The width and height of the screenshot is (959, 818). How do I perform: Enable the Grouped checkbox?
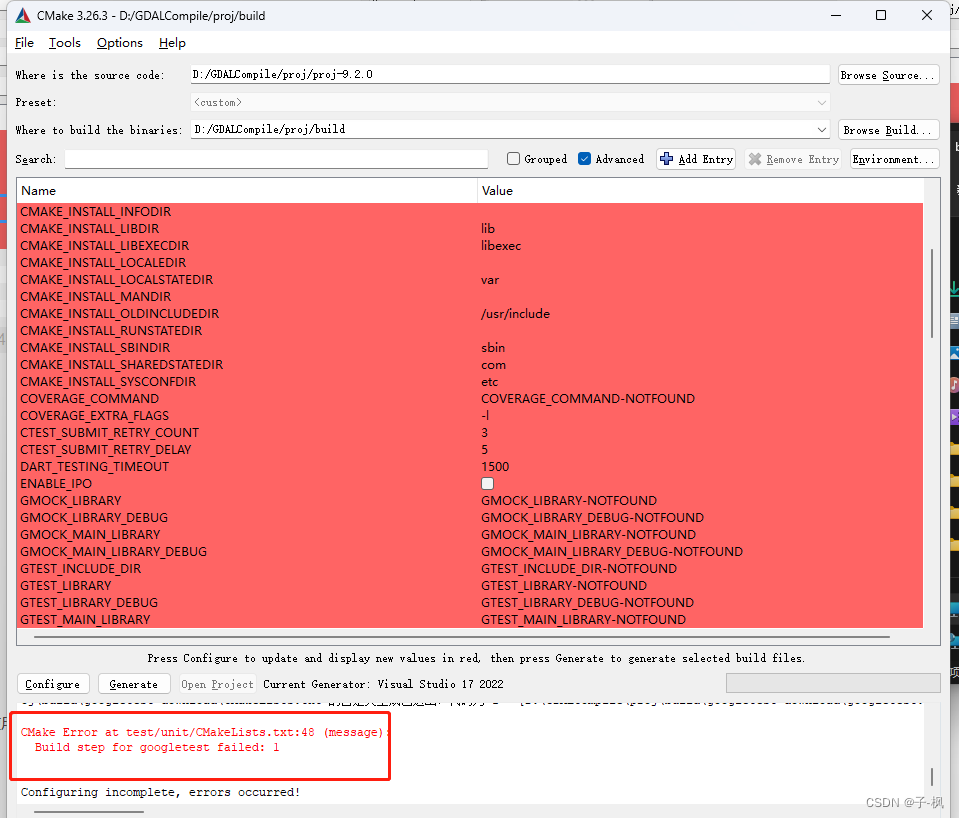[513, 158]
